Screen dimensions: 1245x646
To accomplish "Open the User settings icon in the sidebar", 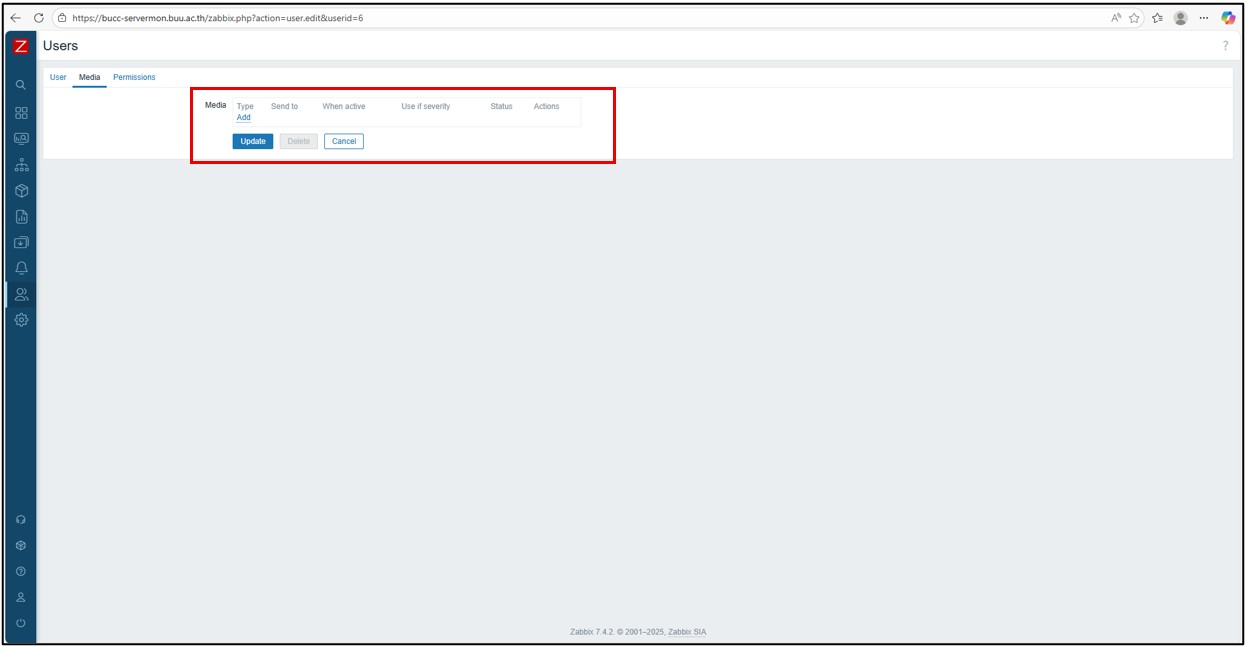I will tap(21, 597).
